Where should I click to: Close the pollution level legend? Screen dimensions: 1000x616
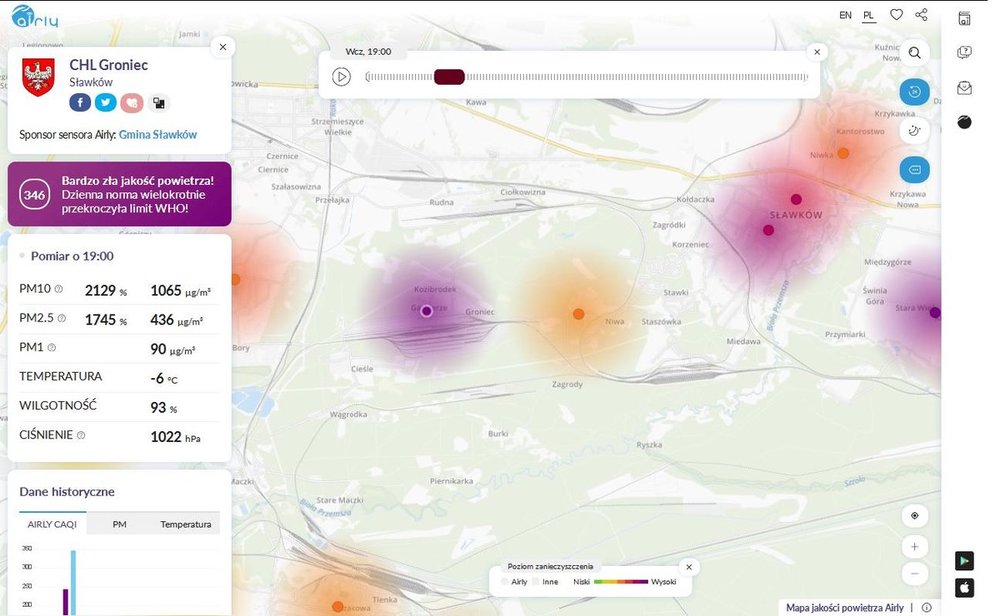point(689,567)
